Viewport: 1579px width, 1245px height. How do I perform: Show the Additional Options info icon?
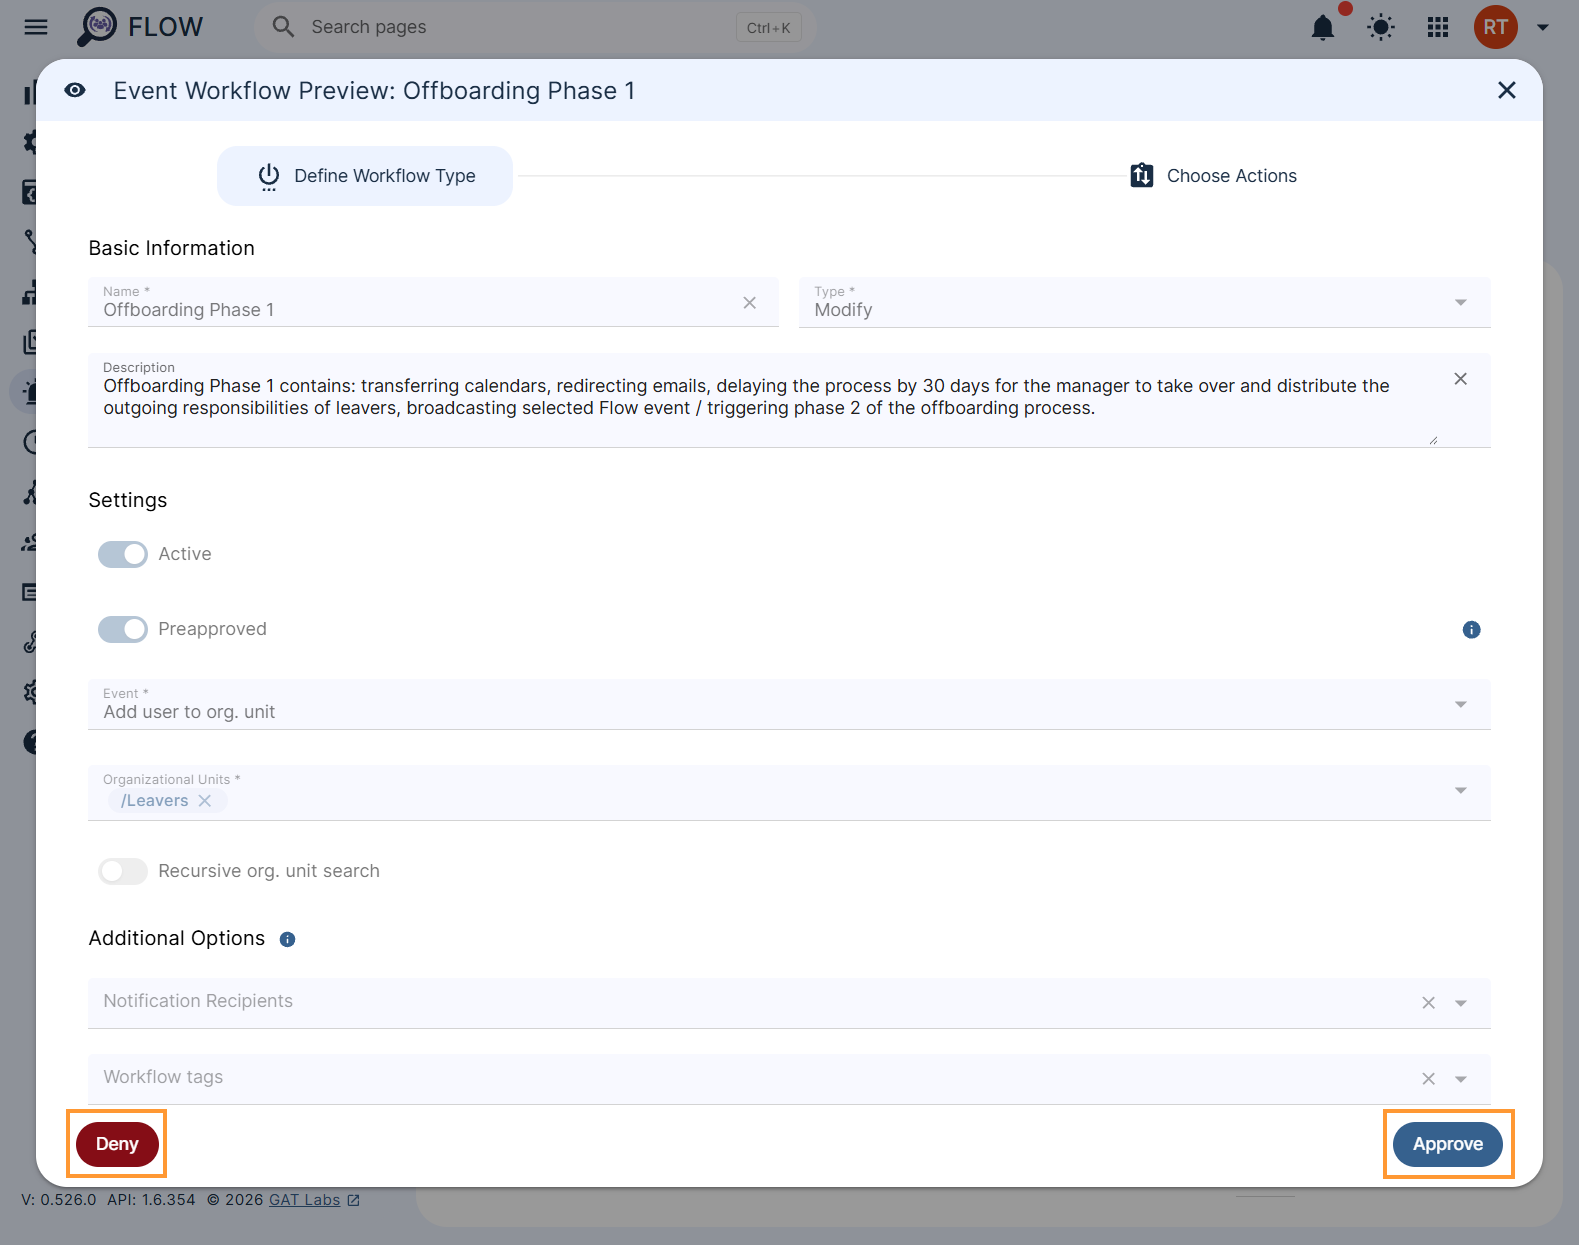[287, 939]
